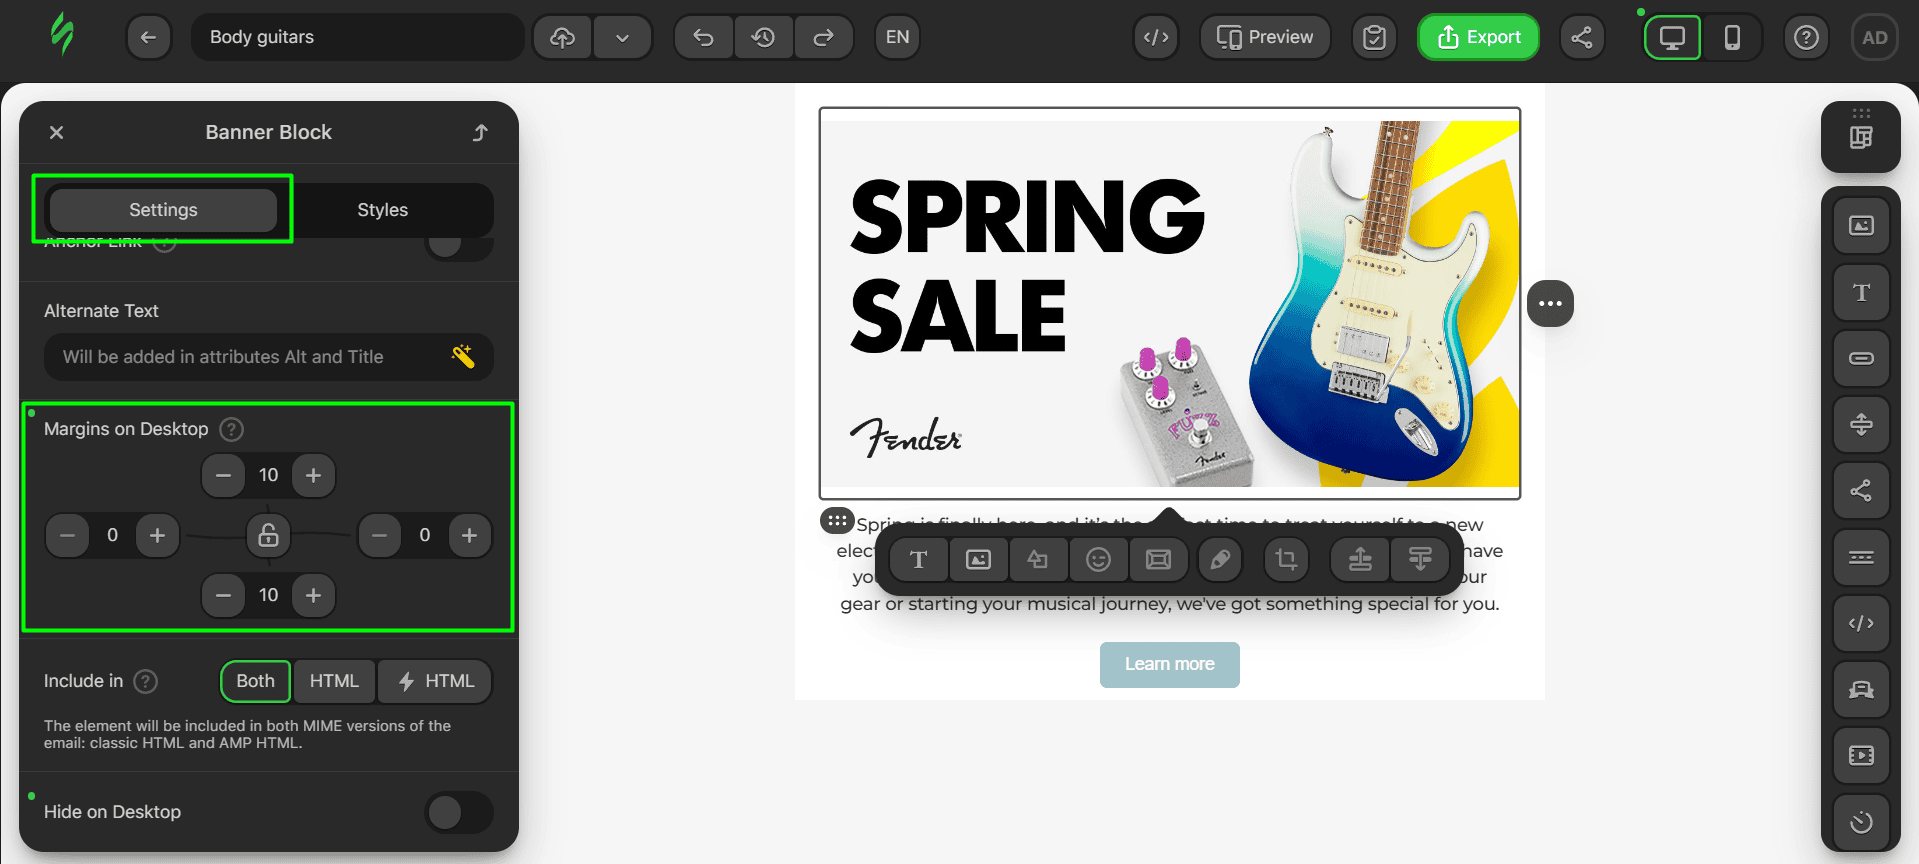The height and width of the screenshot is (864, 1919).
Task: Switch to the Styles tab
Action: 383,210
